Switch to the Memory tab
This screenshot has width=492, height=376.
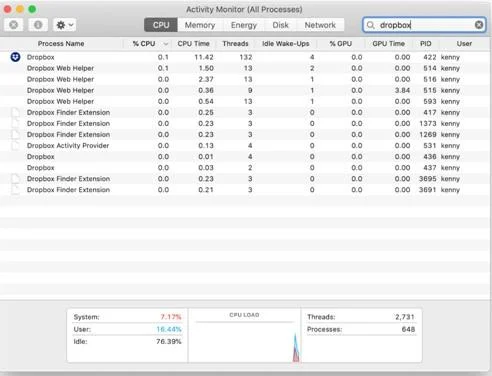[x=200, y=25]
